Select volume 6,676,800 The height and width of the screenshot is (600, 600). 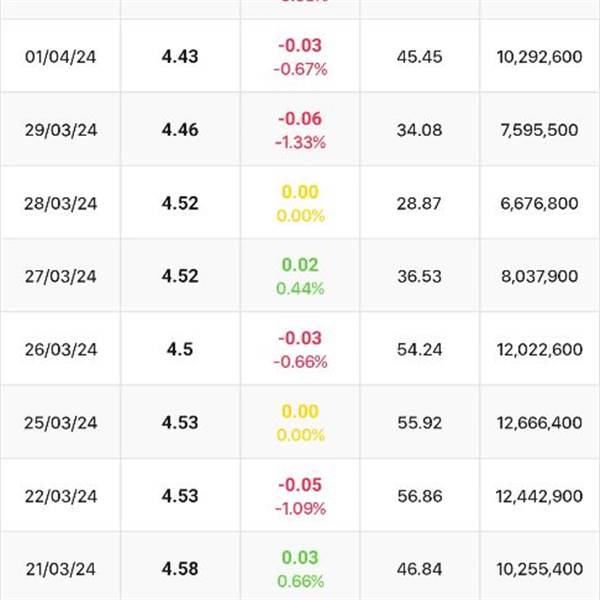click(x=540, y=204)
